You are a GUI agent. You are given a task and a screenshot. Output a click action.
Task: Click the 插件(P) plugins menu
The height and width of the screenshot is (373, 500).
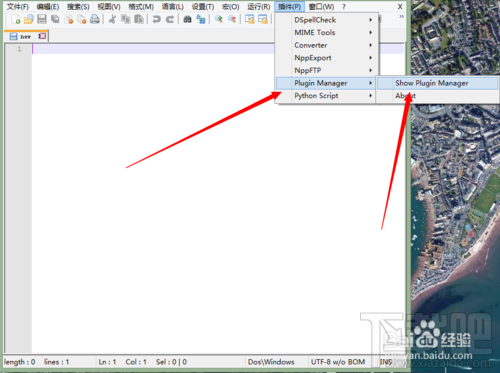click(289, 7)
